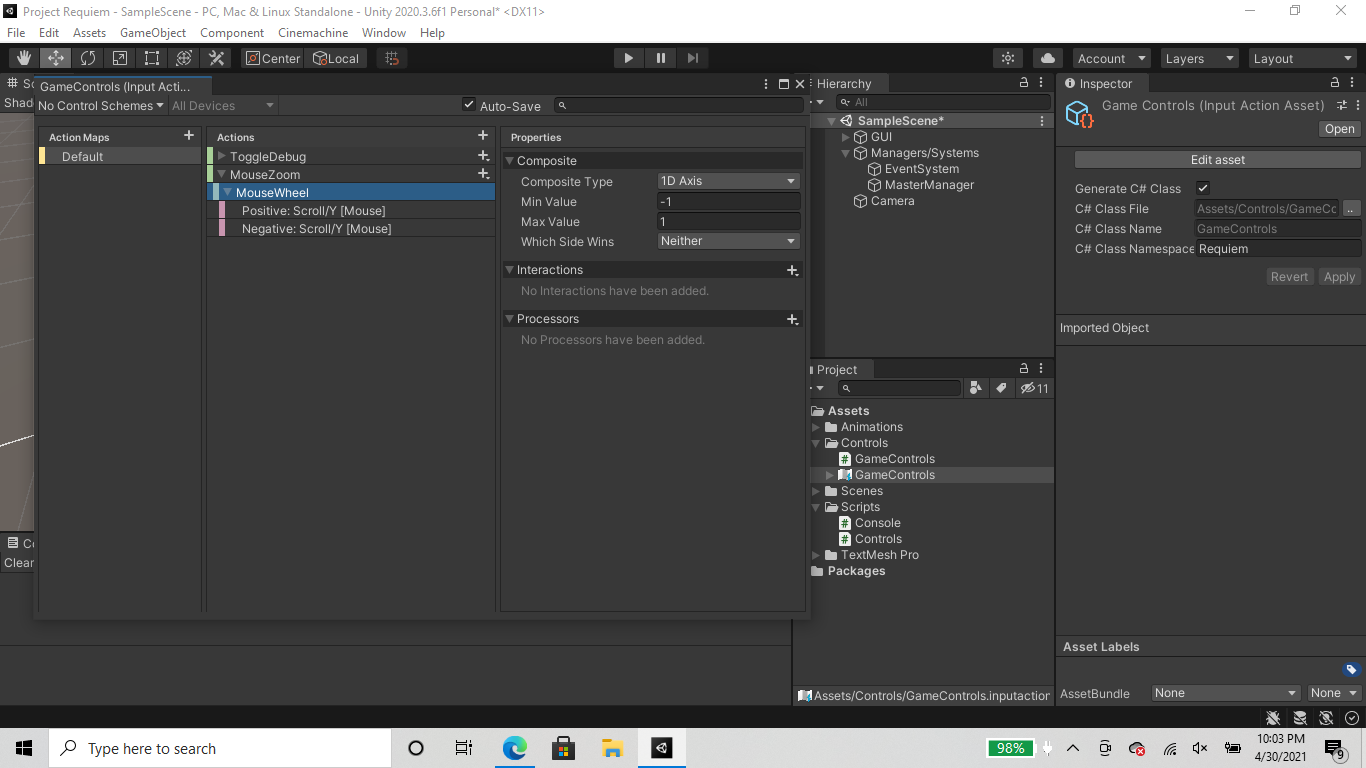Open the Composite Type dropdown
The height and width of the screenshot is (768, 1366).
pyautogui.click(x=728, y=181)
